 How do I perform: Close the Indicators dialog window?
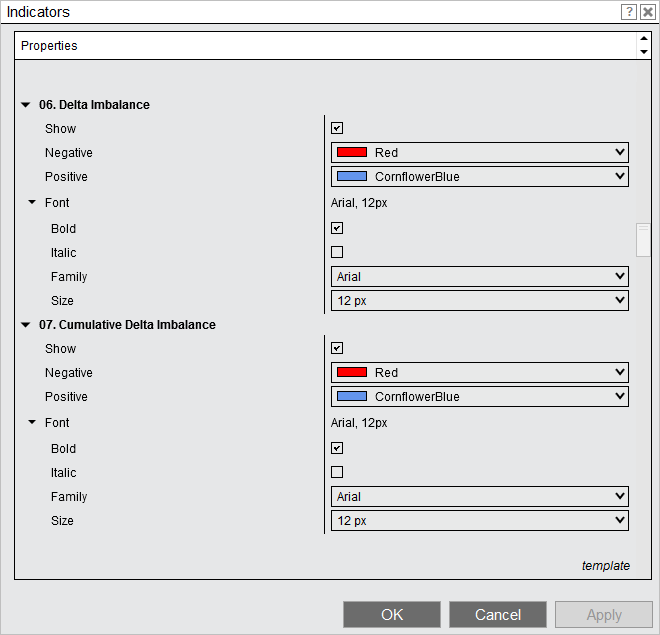[647, 12]
